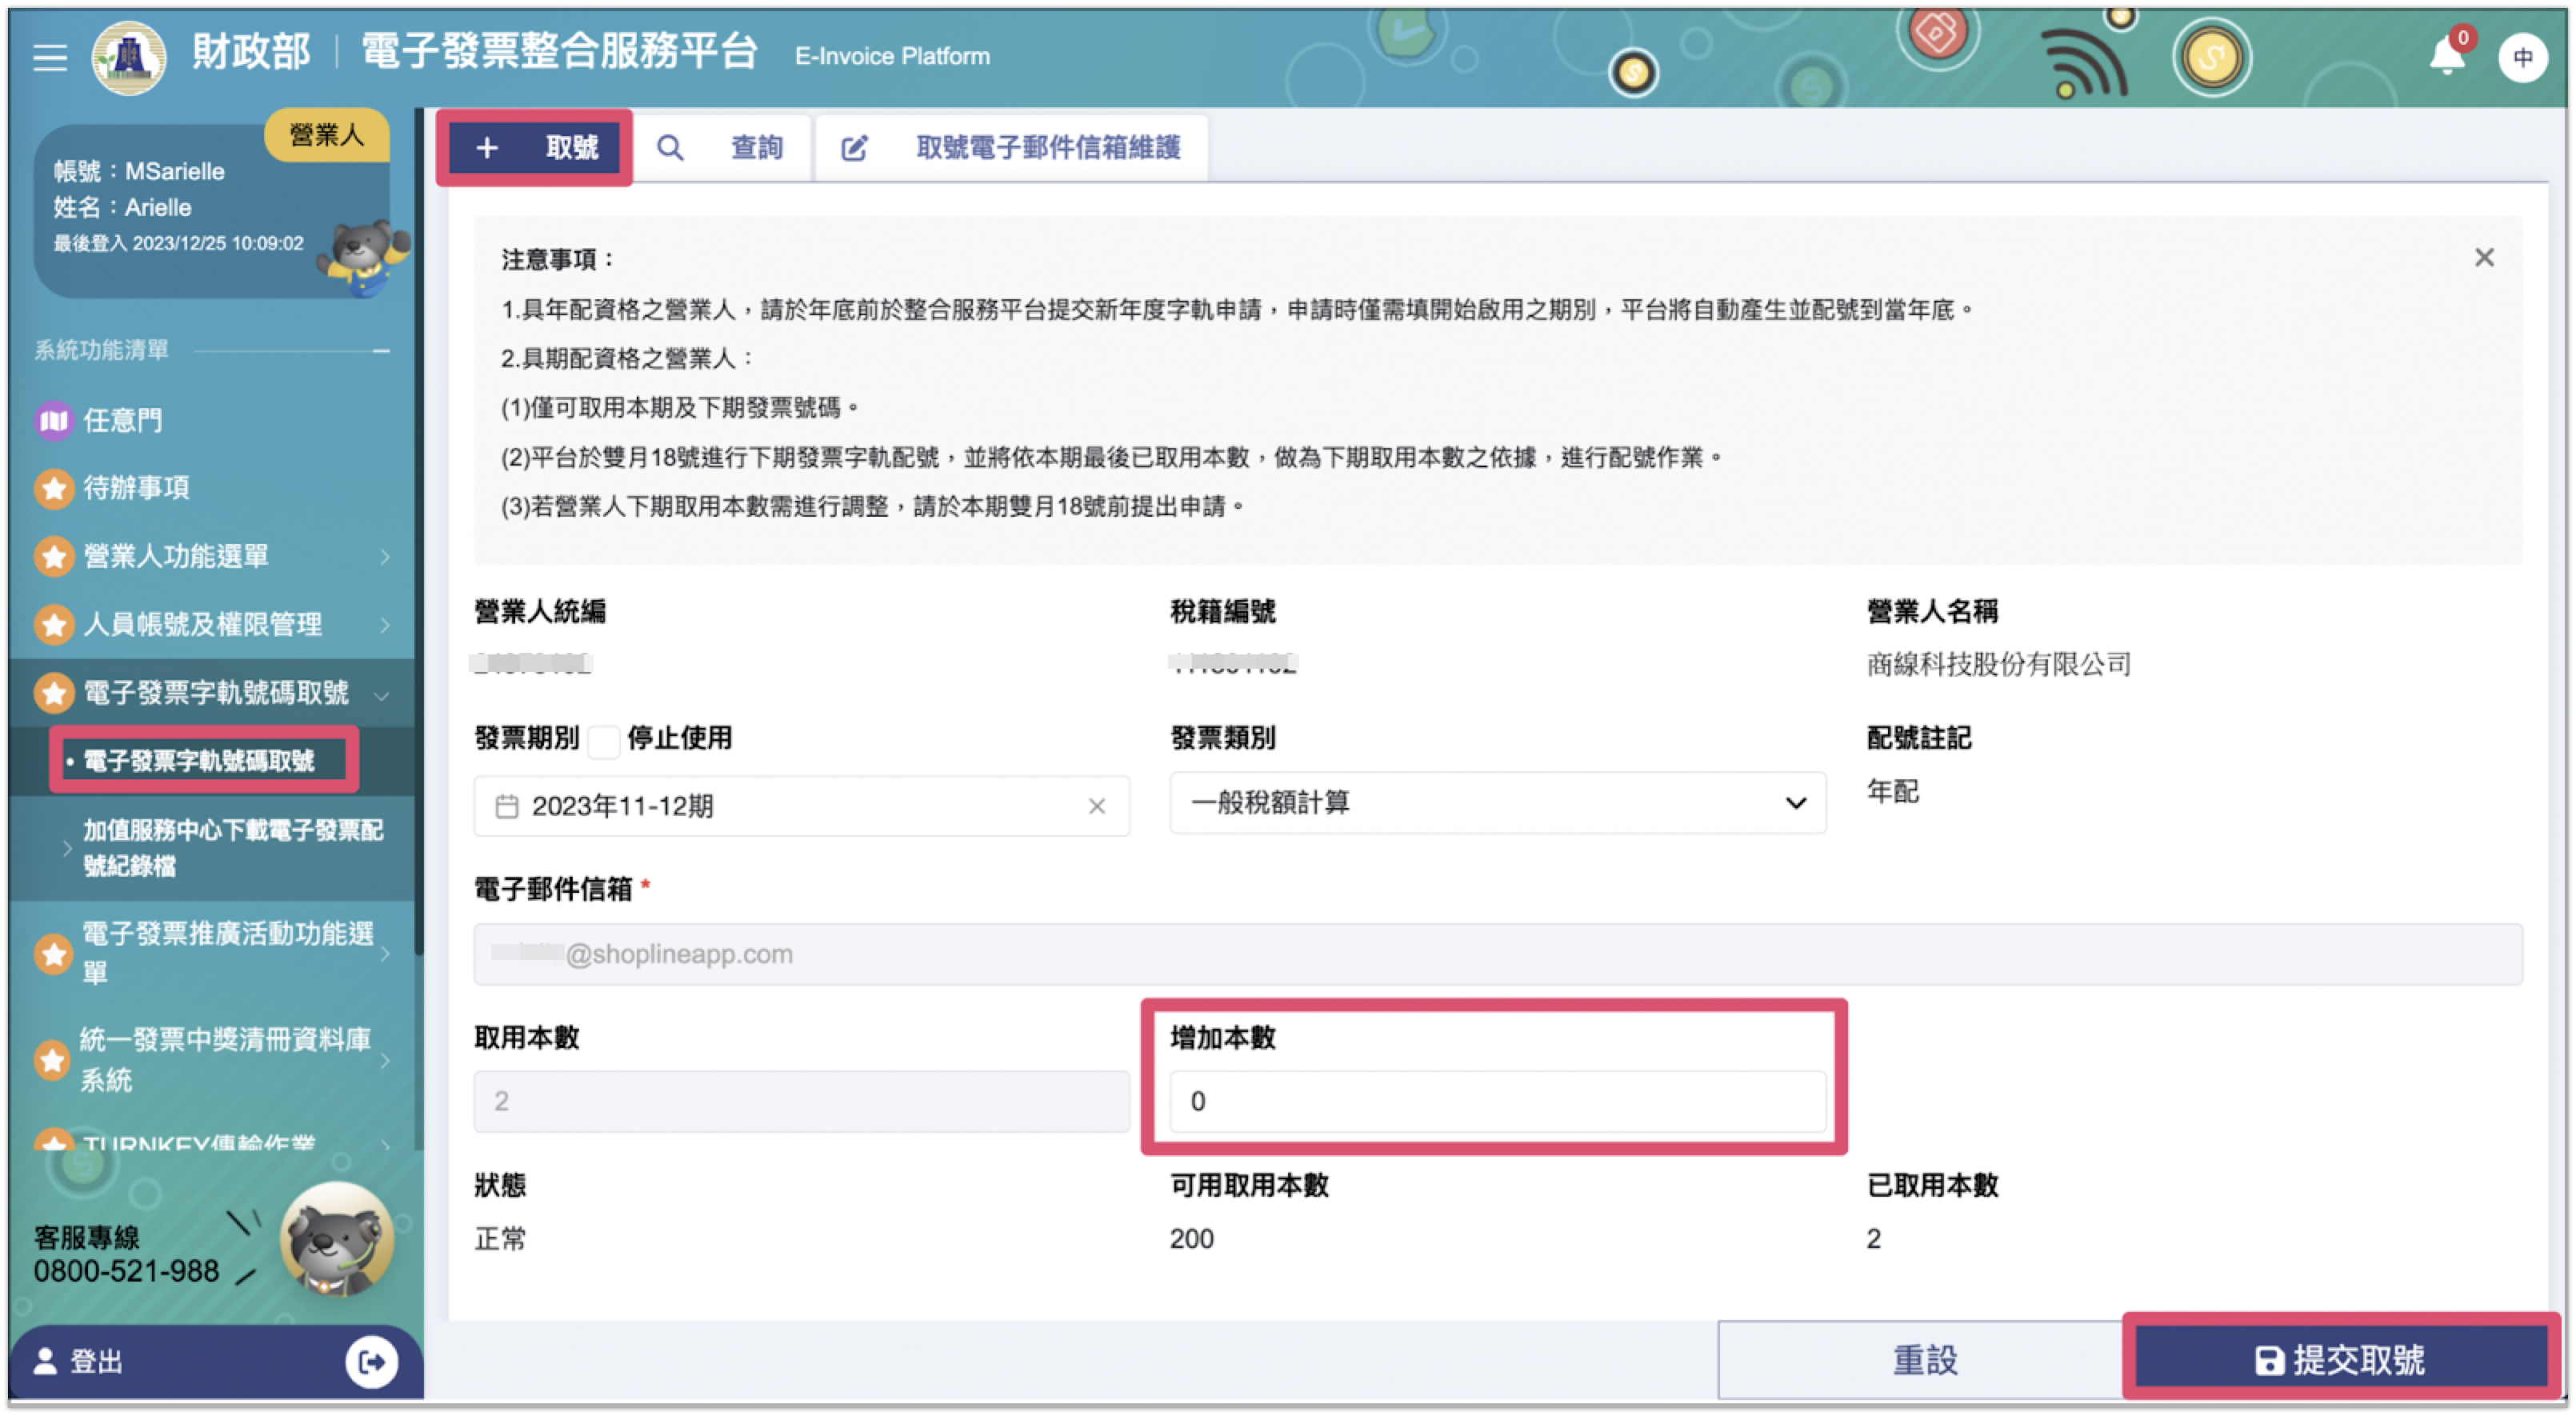Clear the invoice period with the x icon
Image resolution: width=2576 pixels, height=1416 pixels.
(x=1097, y=806)
